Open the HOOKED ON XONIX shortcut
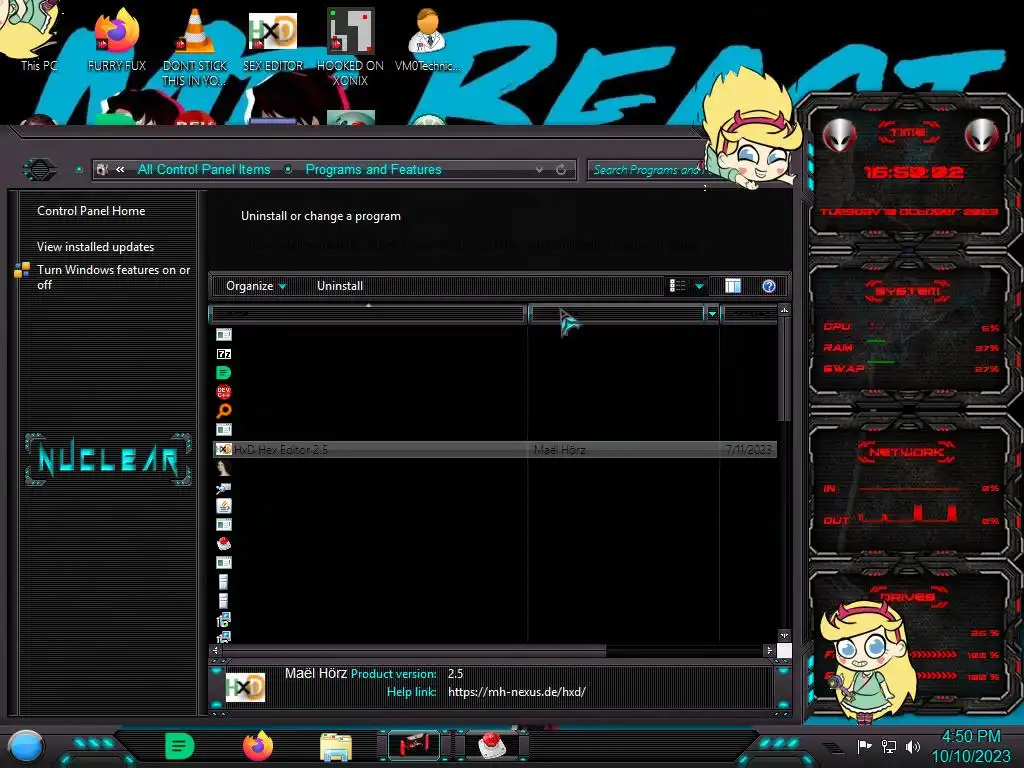 click(350, 47)
